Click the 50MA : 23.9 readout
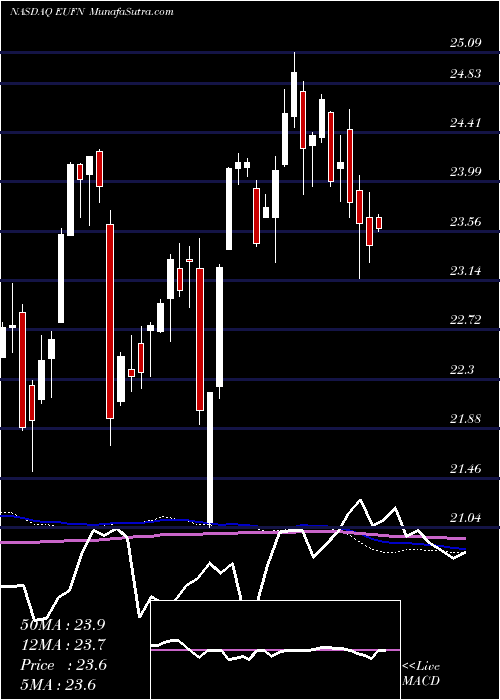The width and height of the screenshot is (500, 700). [63, 625]
